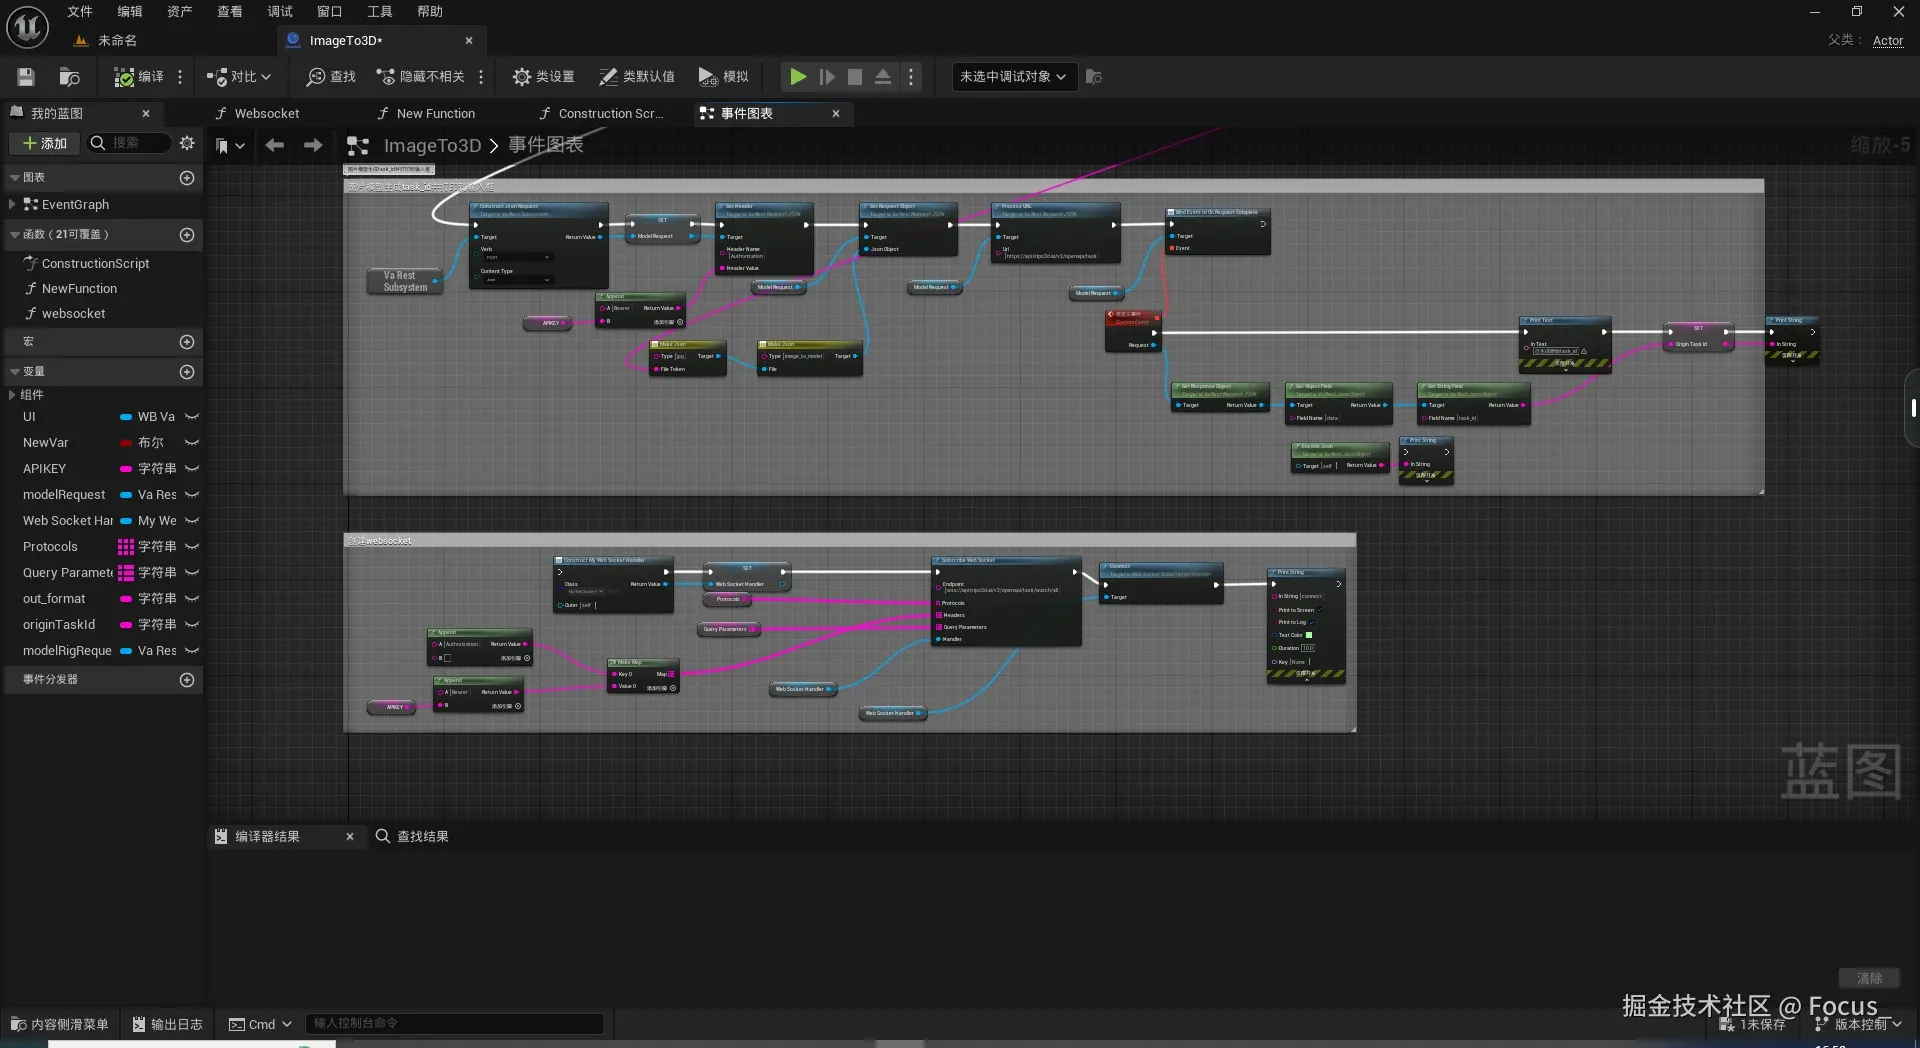The image size is (1920, 1048).
Task: Open the 未选中调试对象 debug object dropdown
Action: click(1014, 77)
